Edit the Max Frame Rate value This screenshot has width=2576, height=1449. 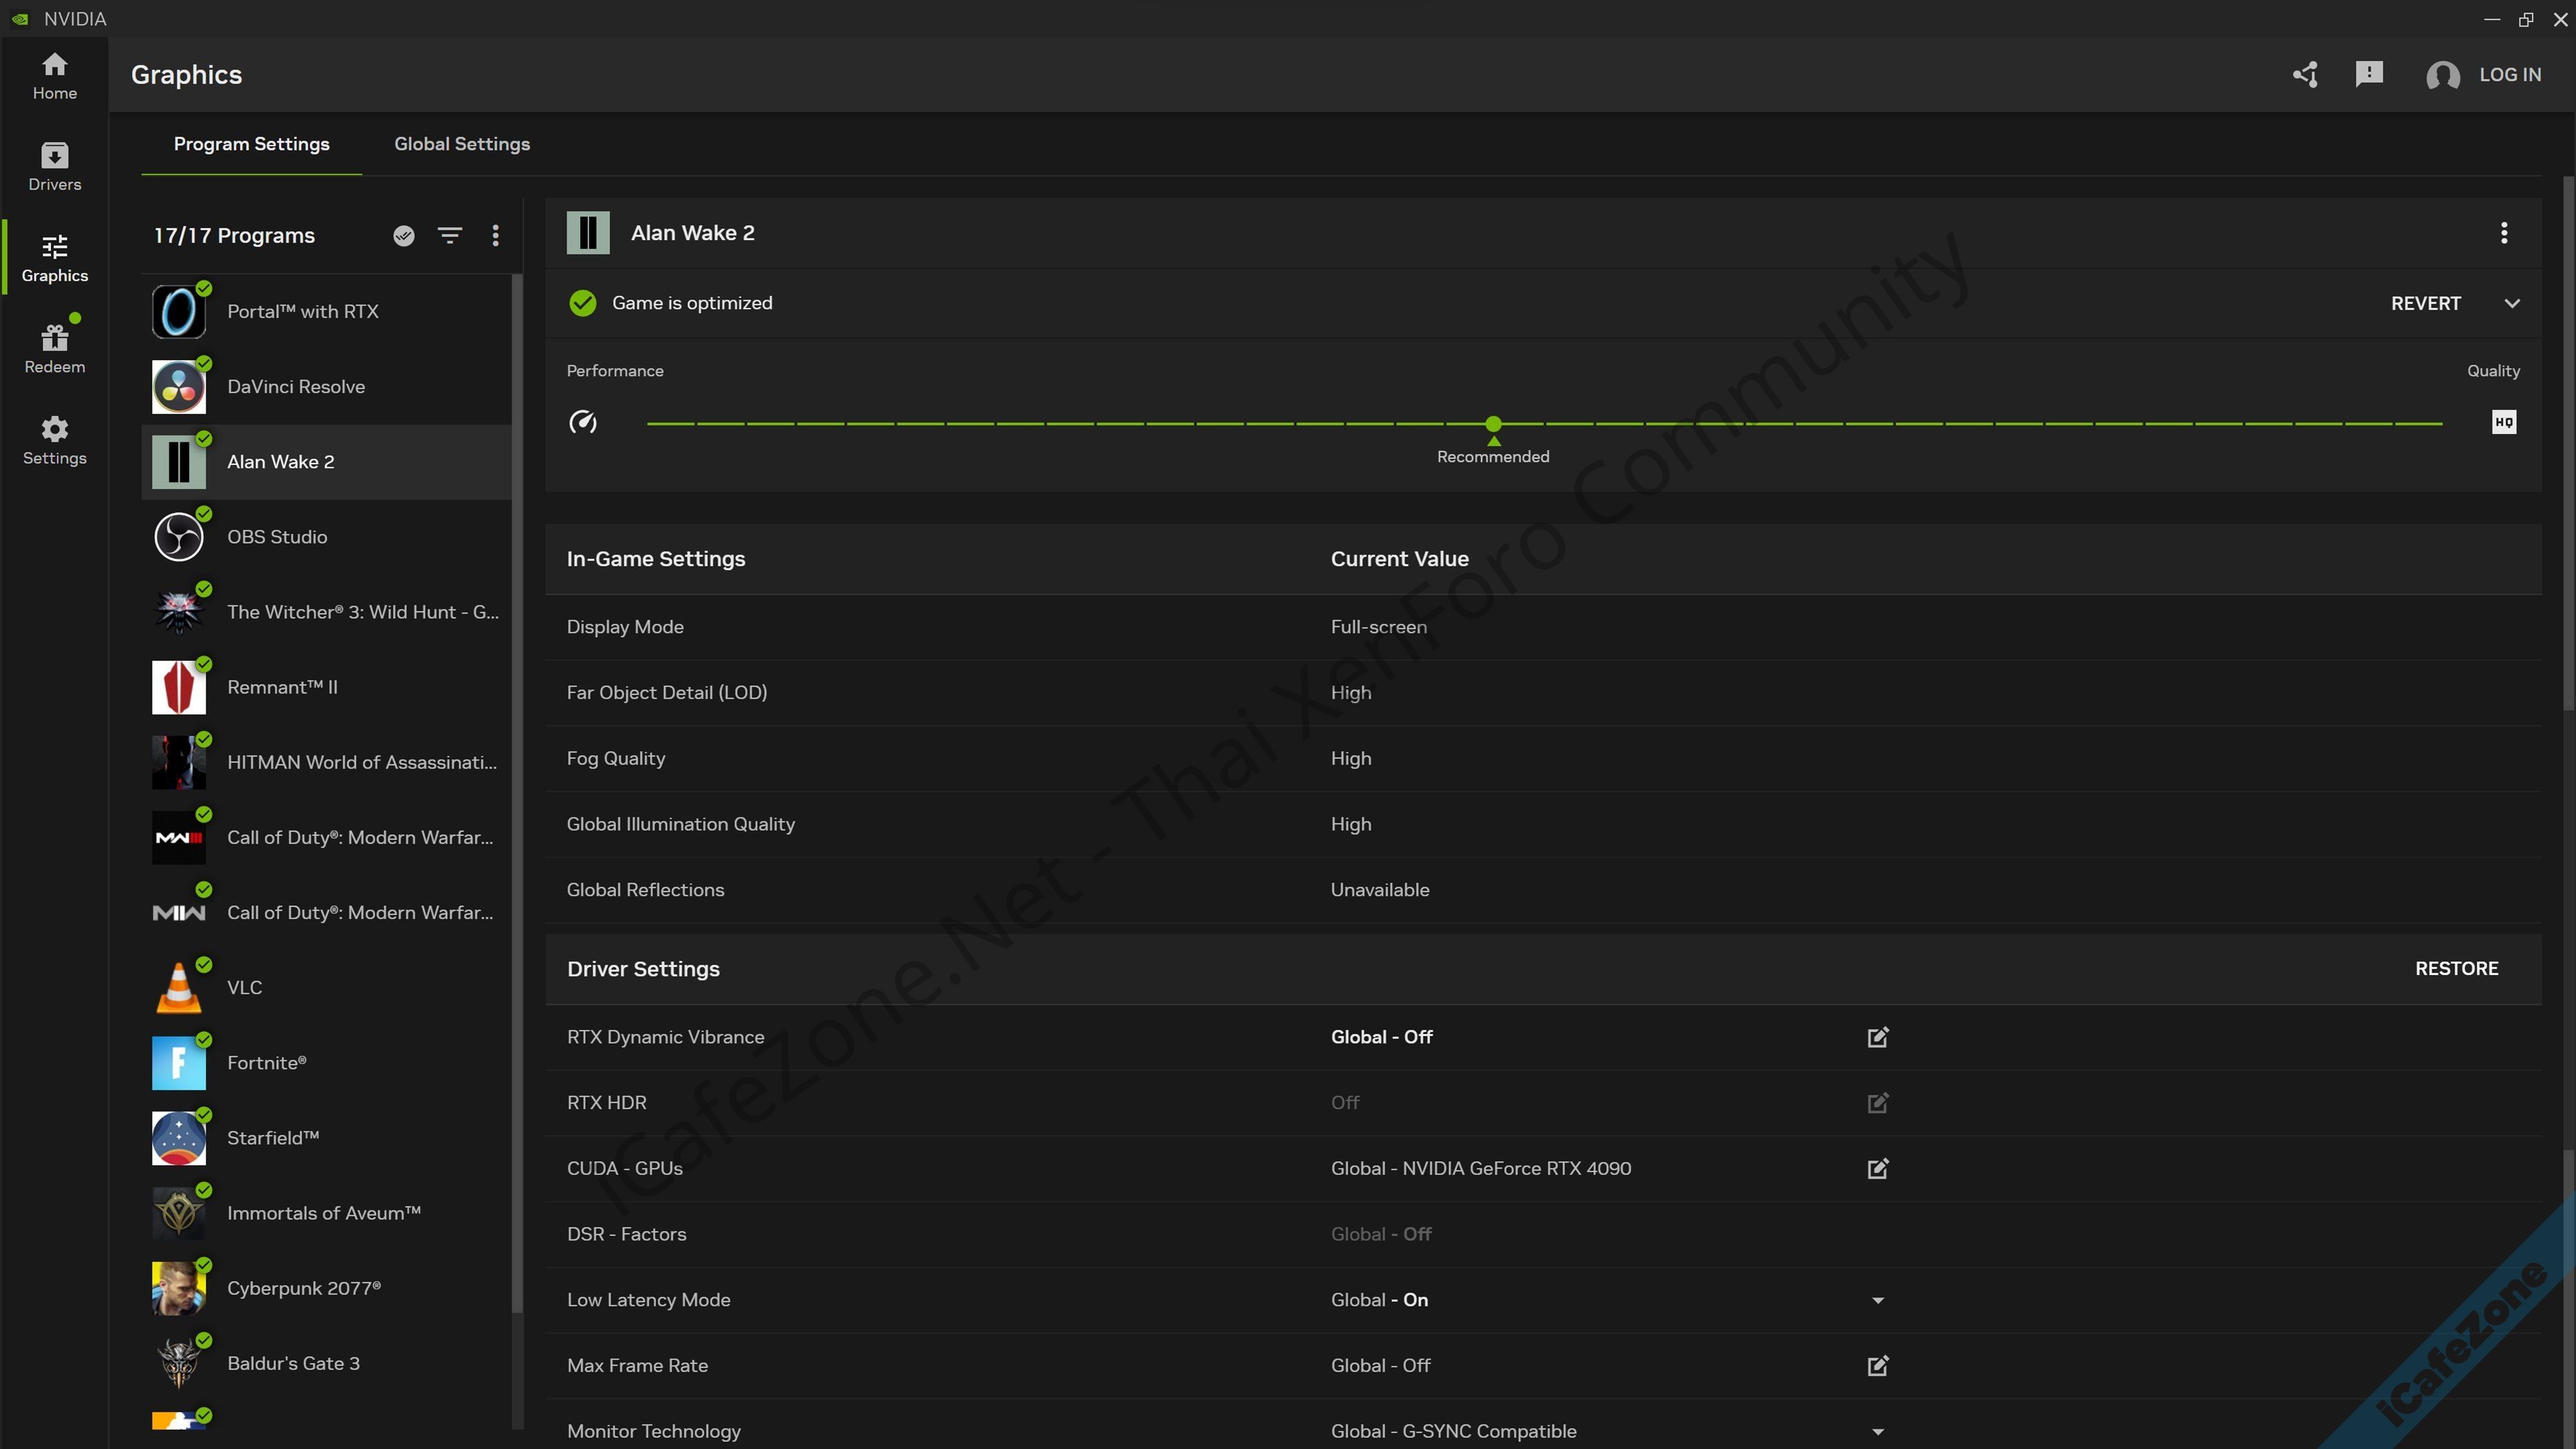tap(1877, 1365)
